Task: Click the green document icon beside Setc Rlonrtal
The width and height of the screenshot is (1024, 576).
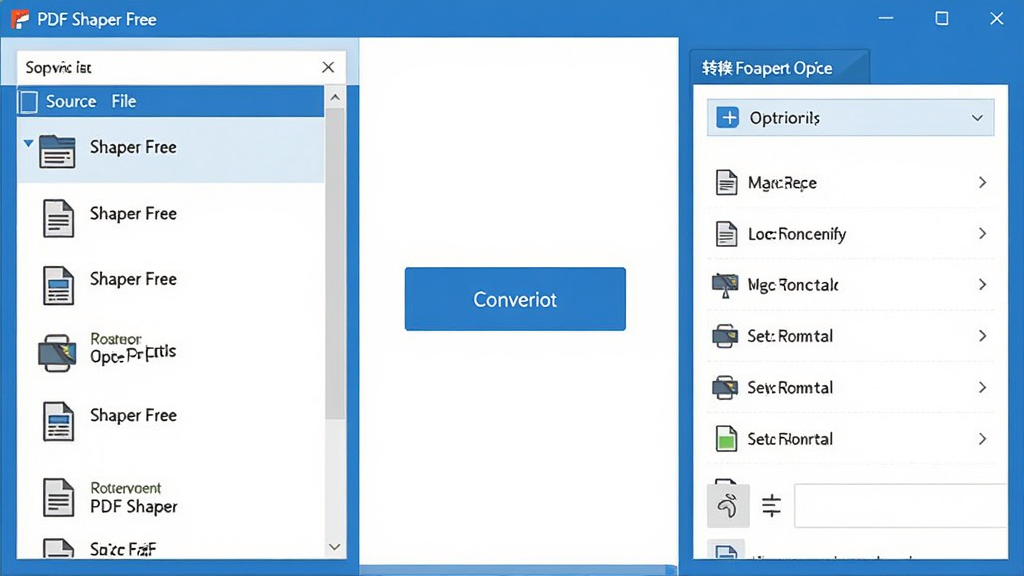Action: tap(726, 439)
